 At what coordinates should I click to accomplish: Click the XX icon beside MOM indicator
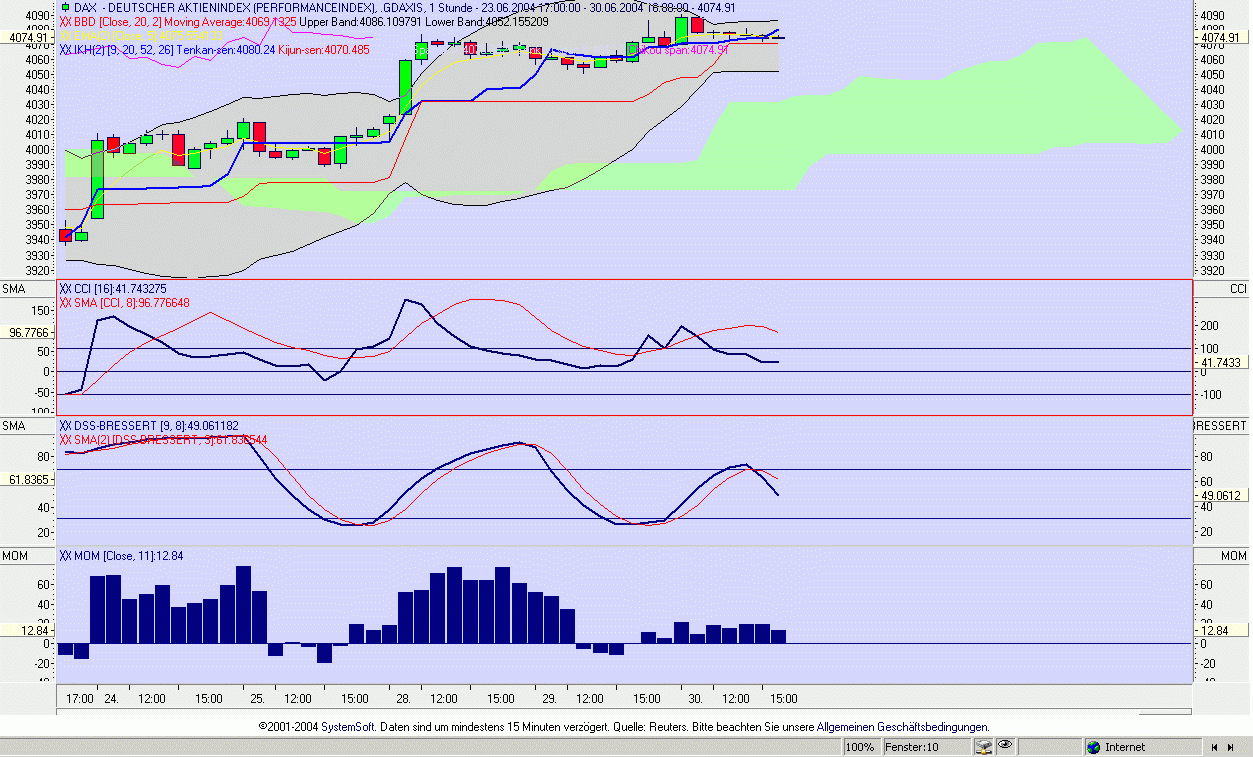click(x=65, y=555)
